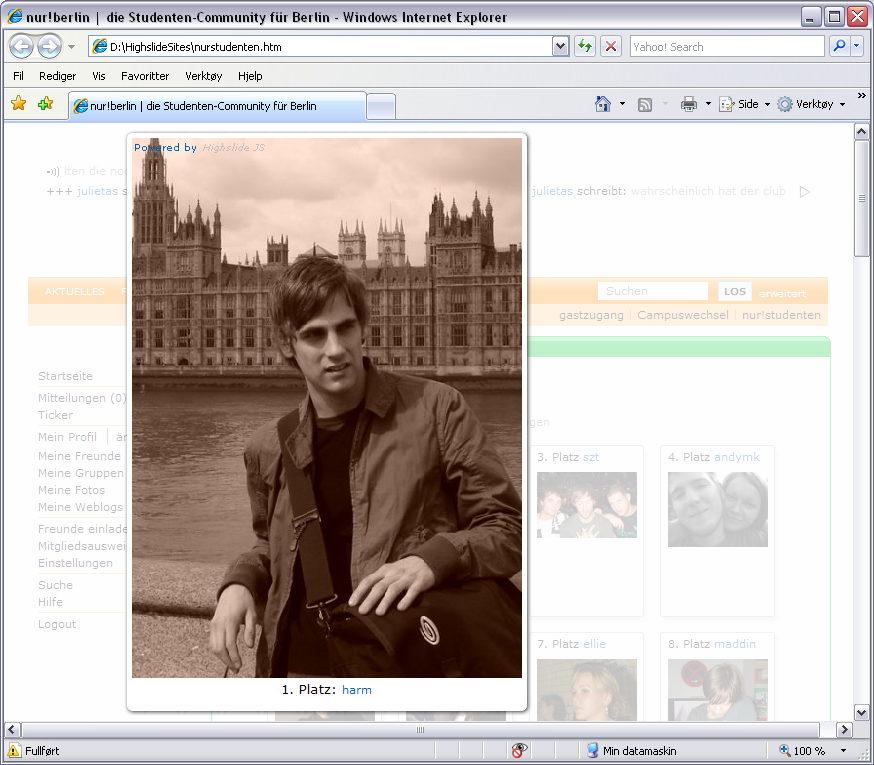
Task: Open the ellie profile link
Action: pyautogui.click(x=594, y=644)
